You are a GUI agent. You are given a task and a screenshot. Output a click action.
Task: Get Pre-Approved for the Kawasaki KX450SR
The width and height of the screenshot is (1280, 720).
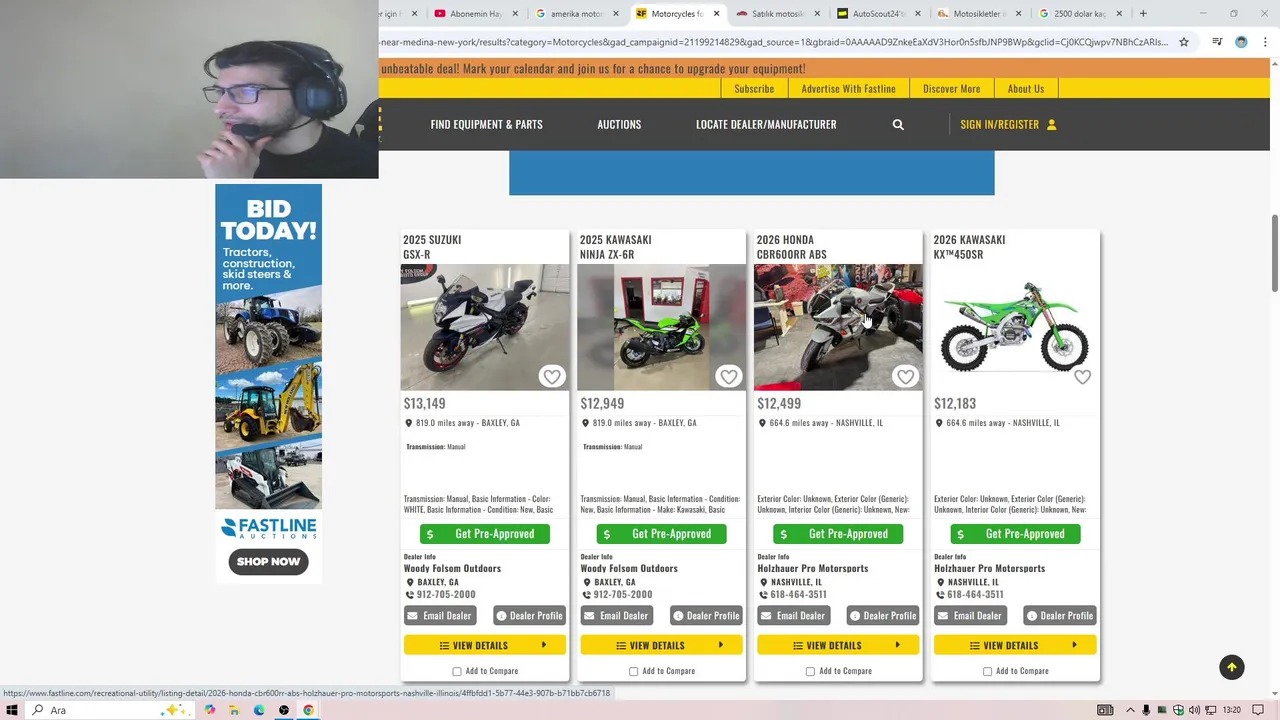[x=1015, y=534]
